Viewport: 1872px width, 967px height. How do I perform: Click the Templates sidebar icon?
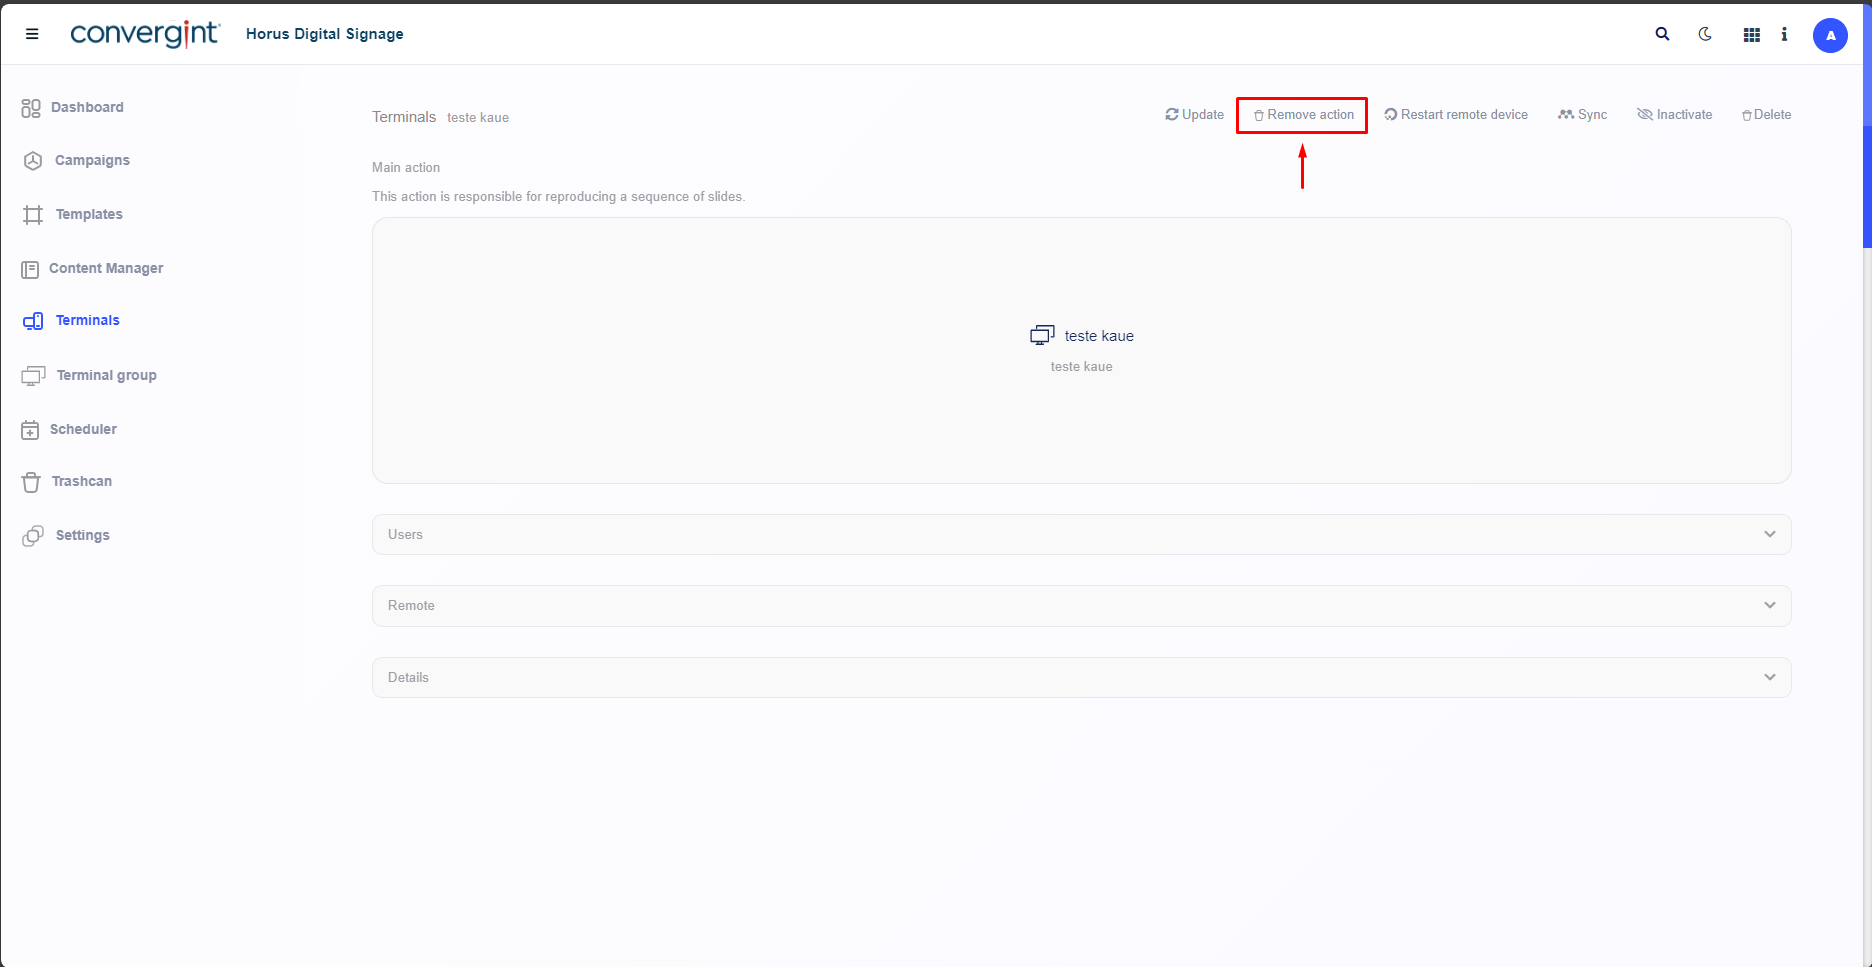pos(33,215)
